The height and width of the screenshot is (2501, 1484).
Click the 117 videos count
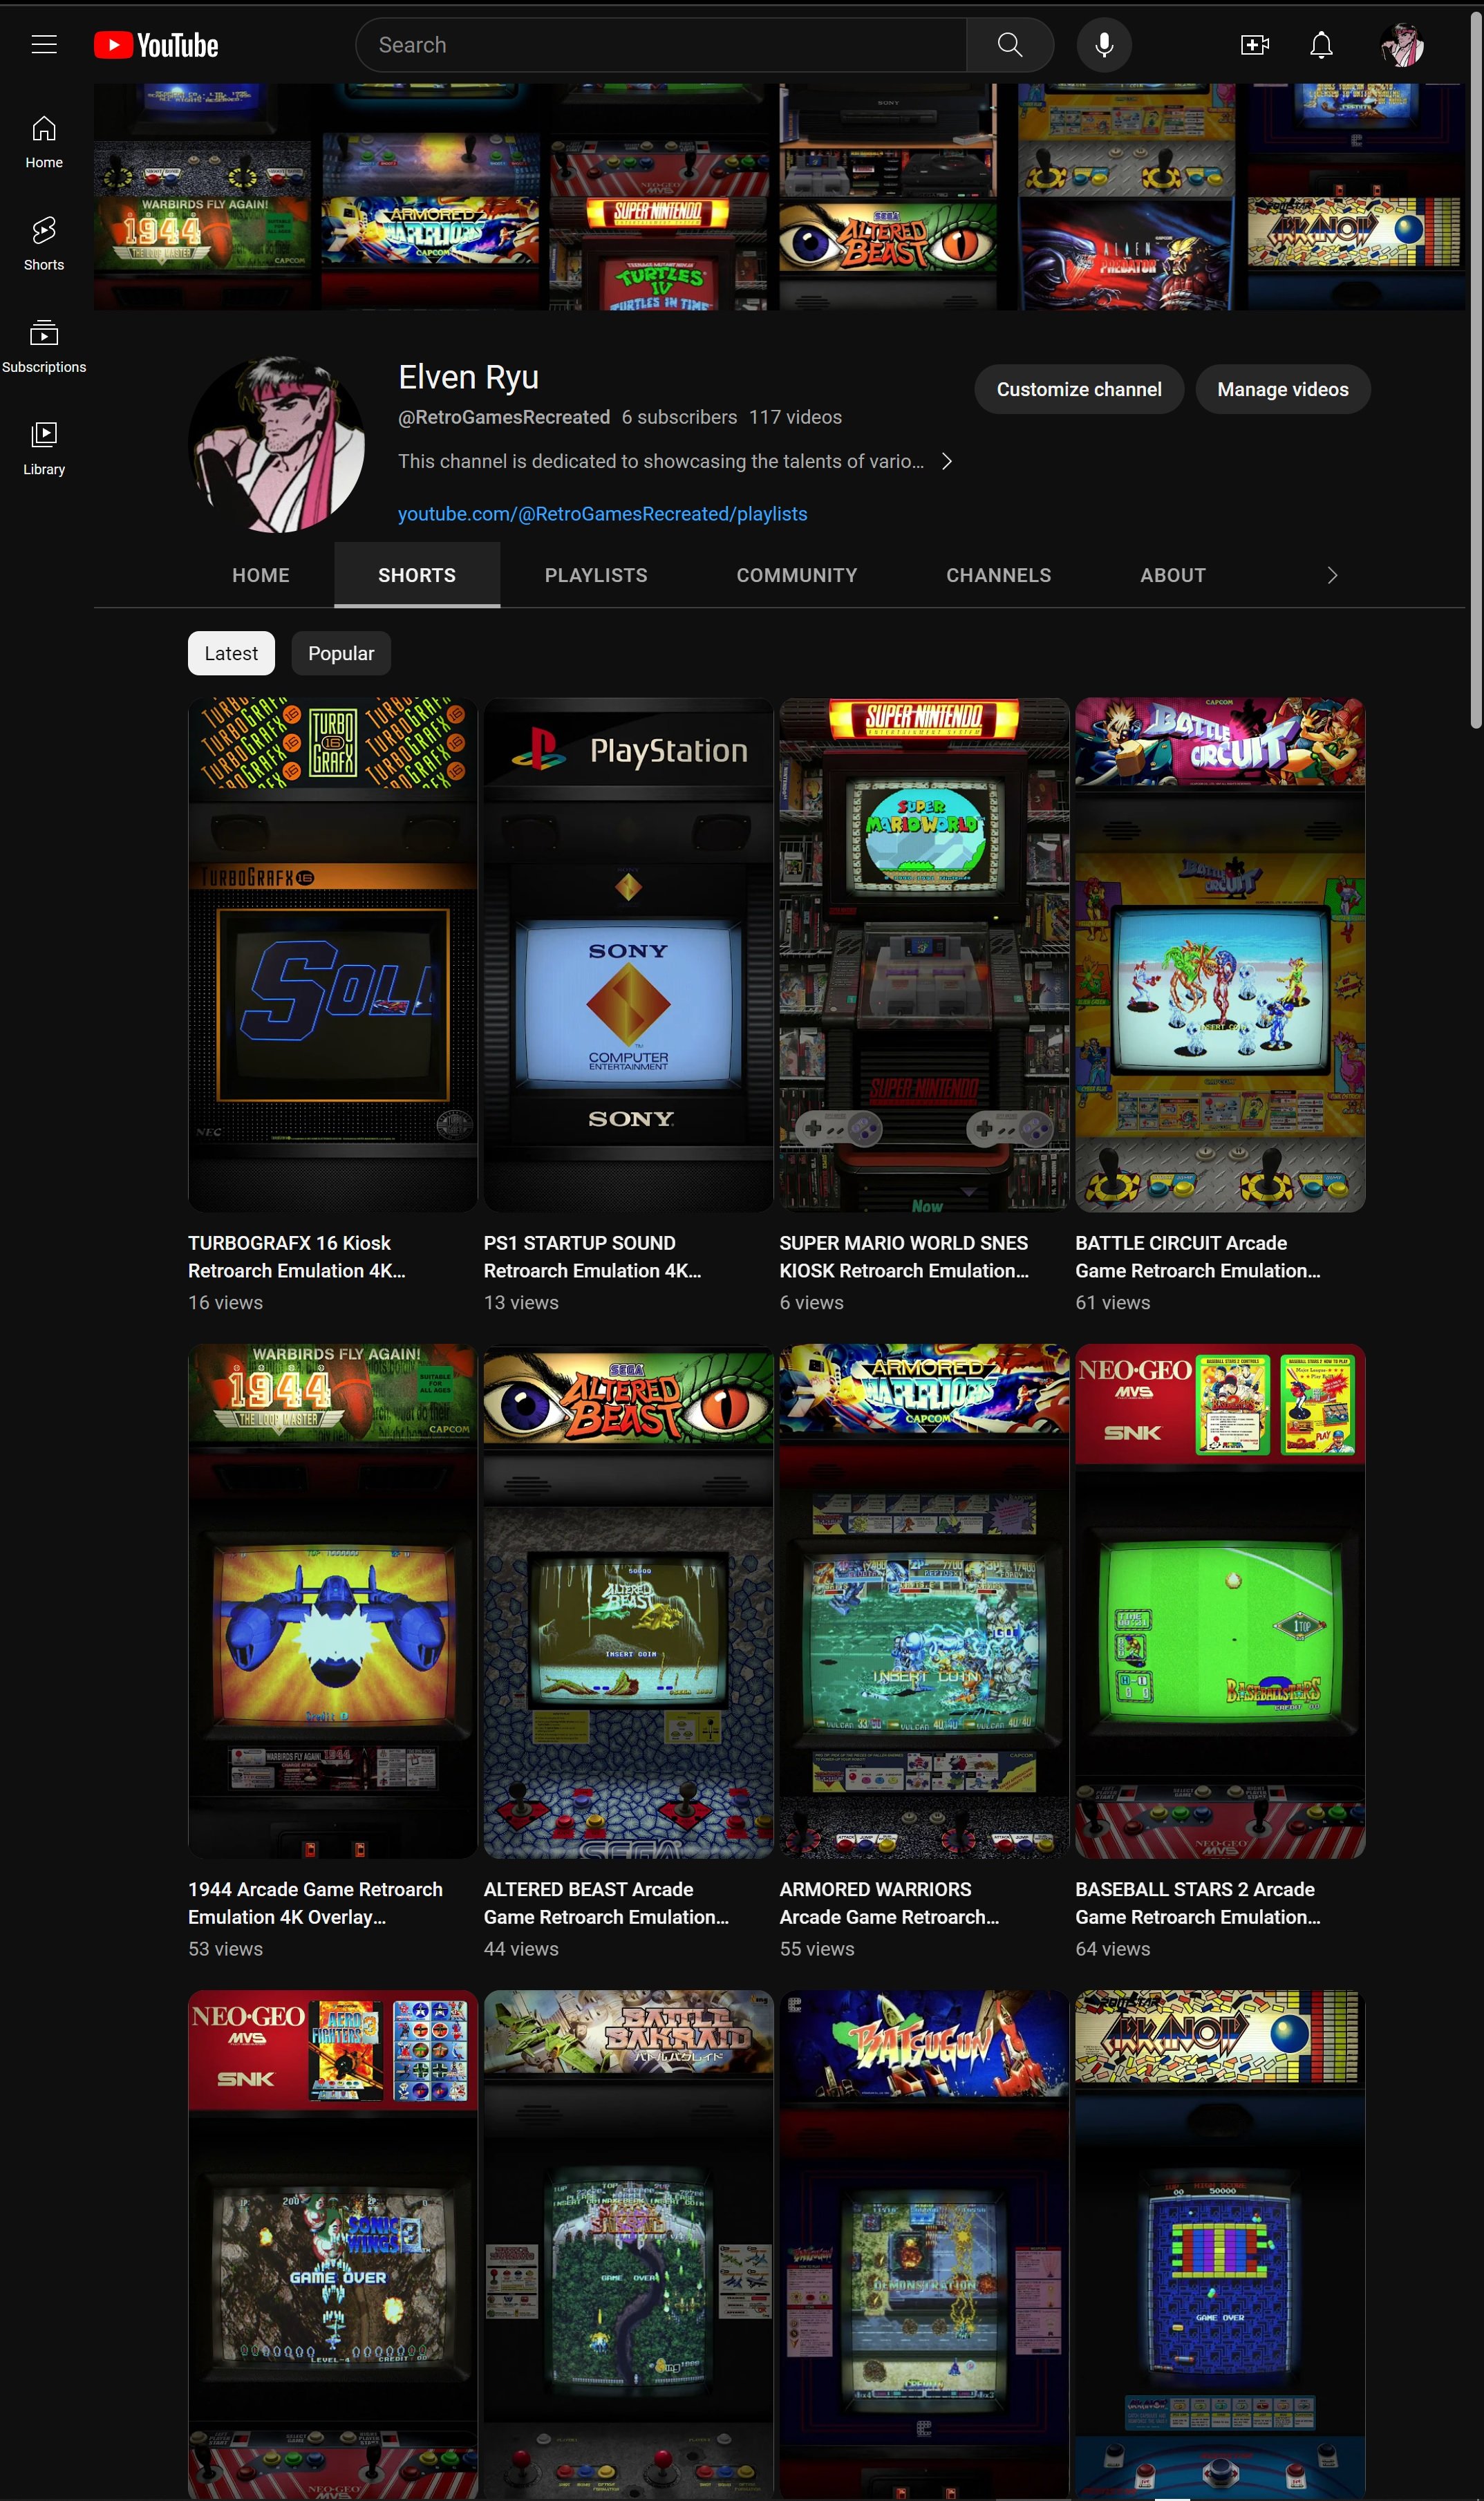tap(795, 417)
